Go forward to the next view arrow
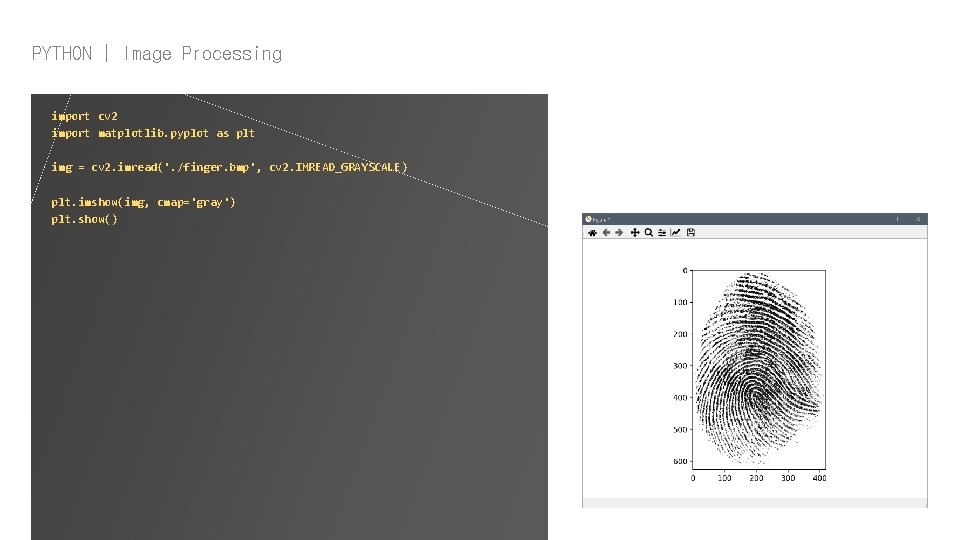 click(x=619, y=233)
